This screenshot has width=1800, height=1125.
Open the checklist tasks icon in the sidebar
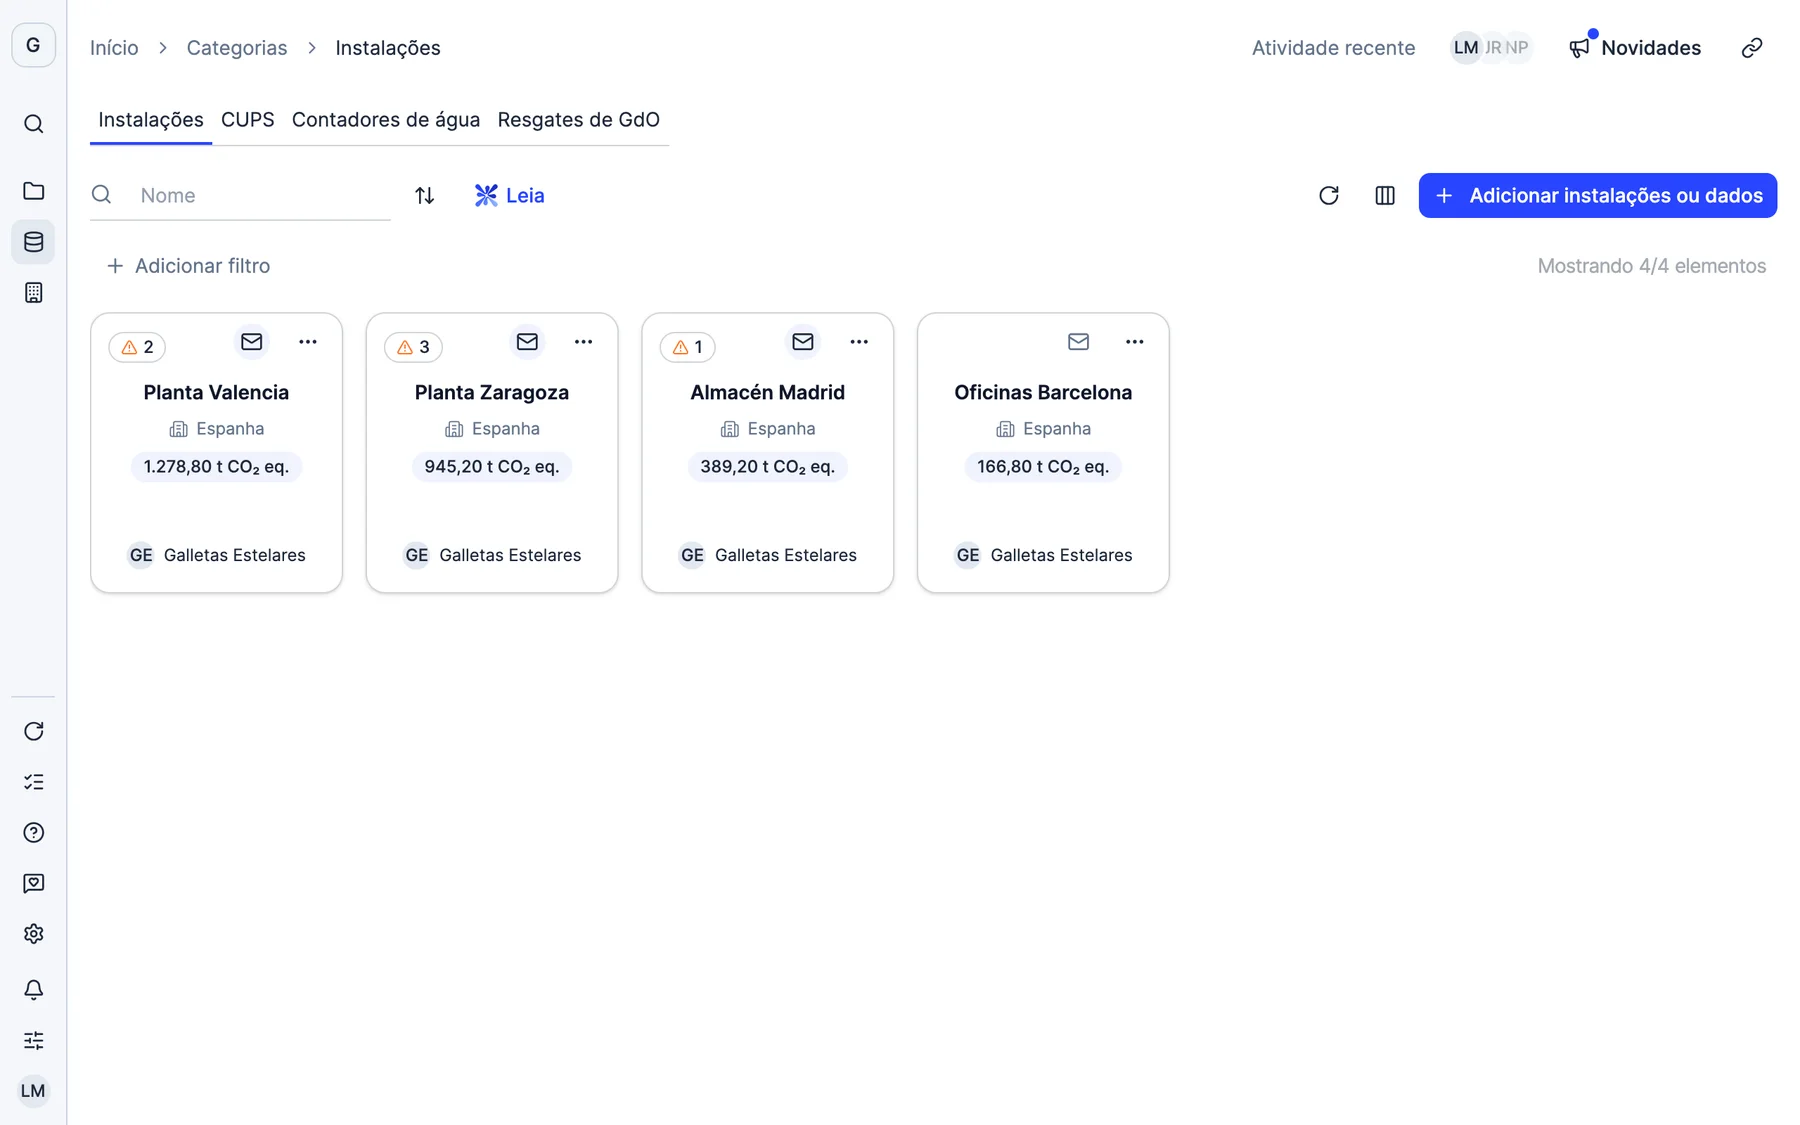tap(33, 782)
